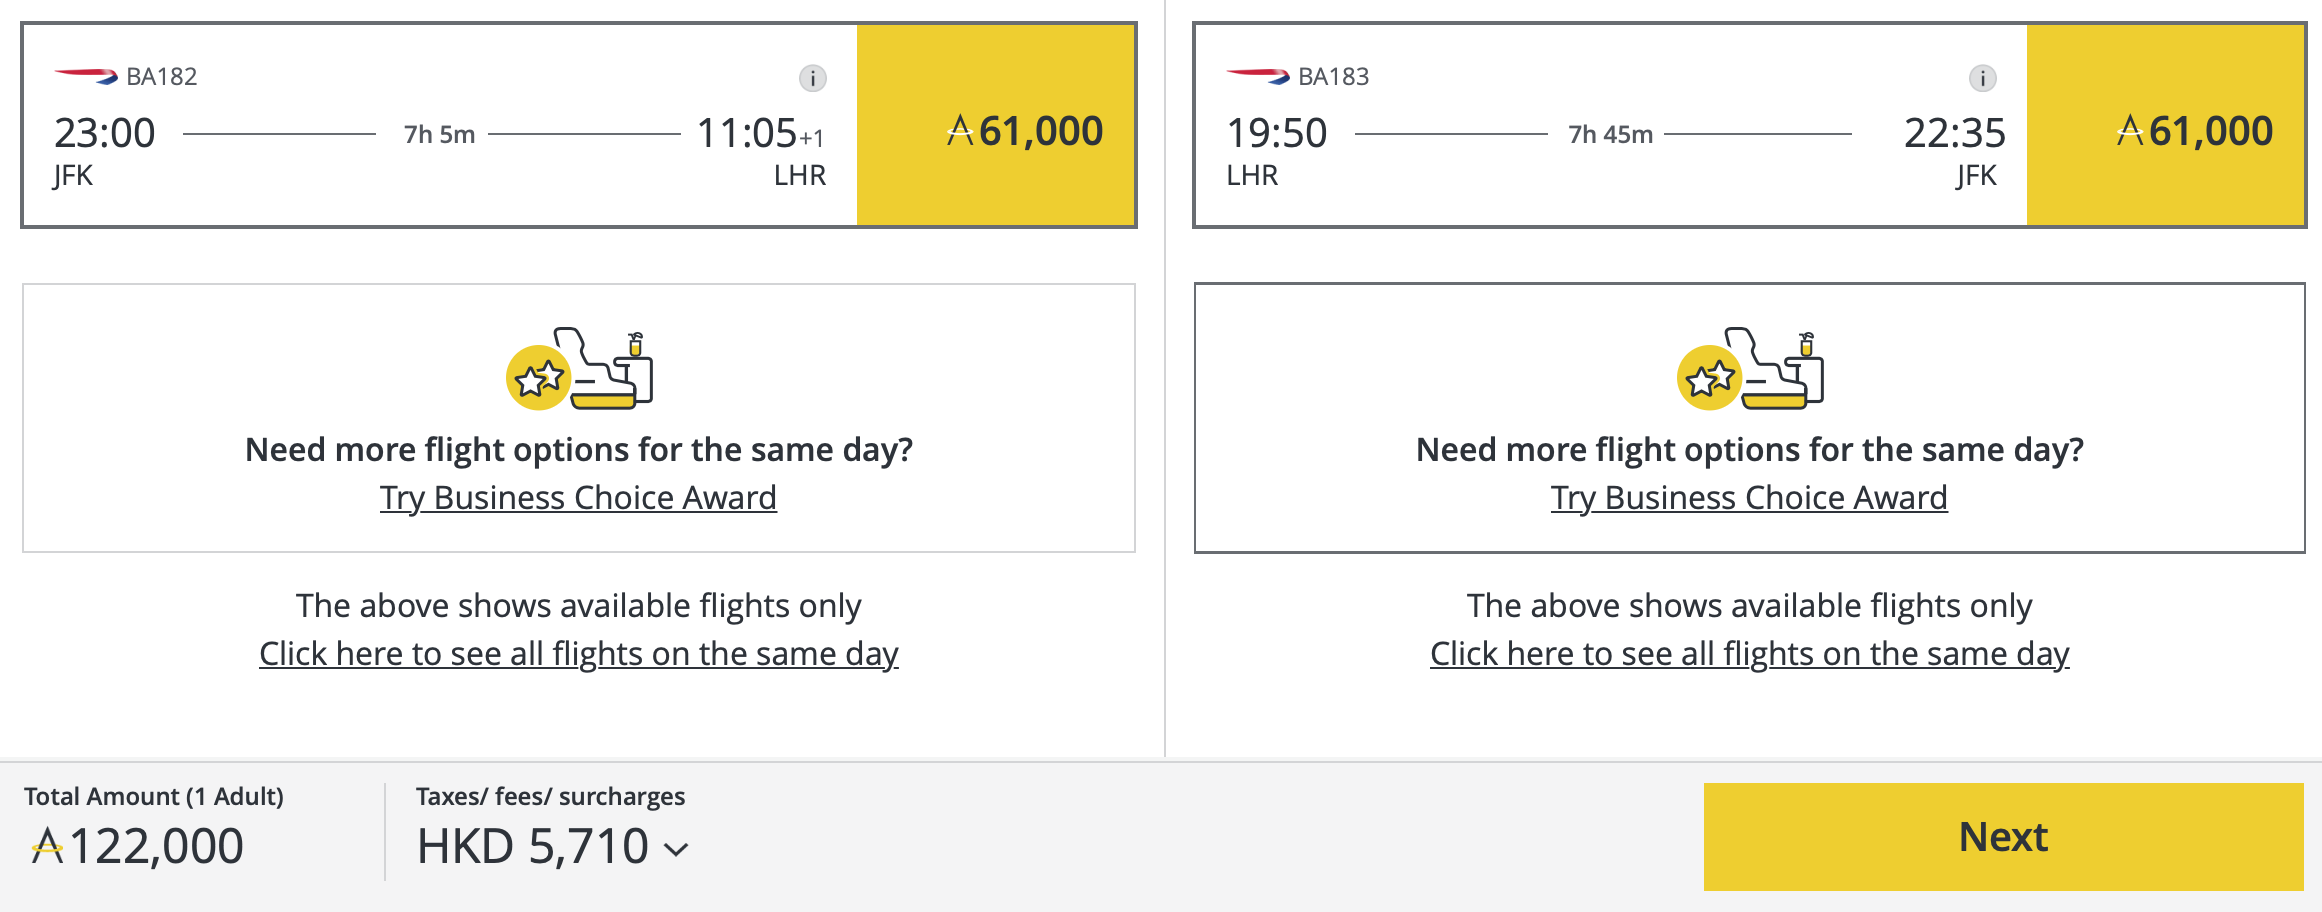2322x912 pixels.
Task: See all same-day flights for outbound
Action: (578, 654)
